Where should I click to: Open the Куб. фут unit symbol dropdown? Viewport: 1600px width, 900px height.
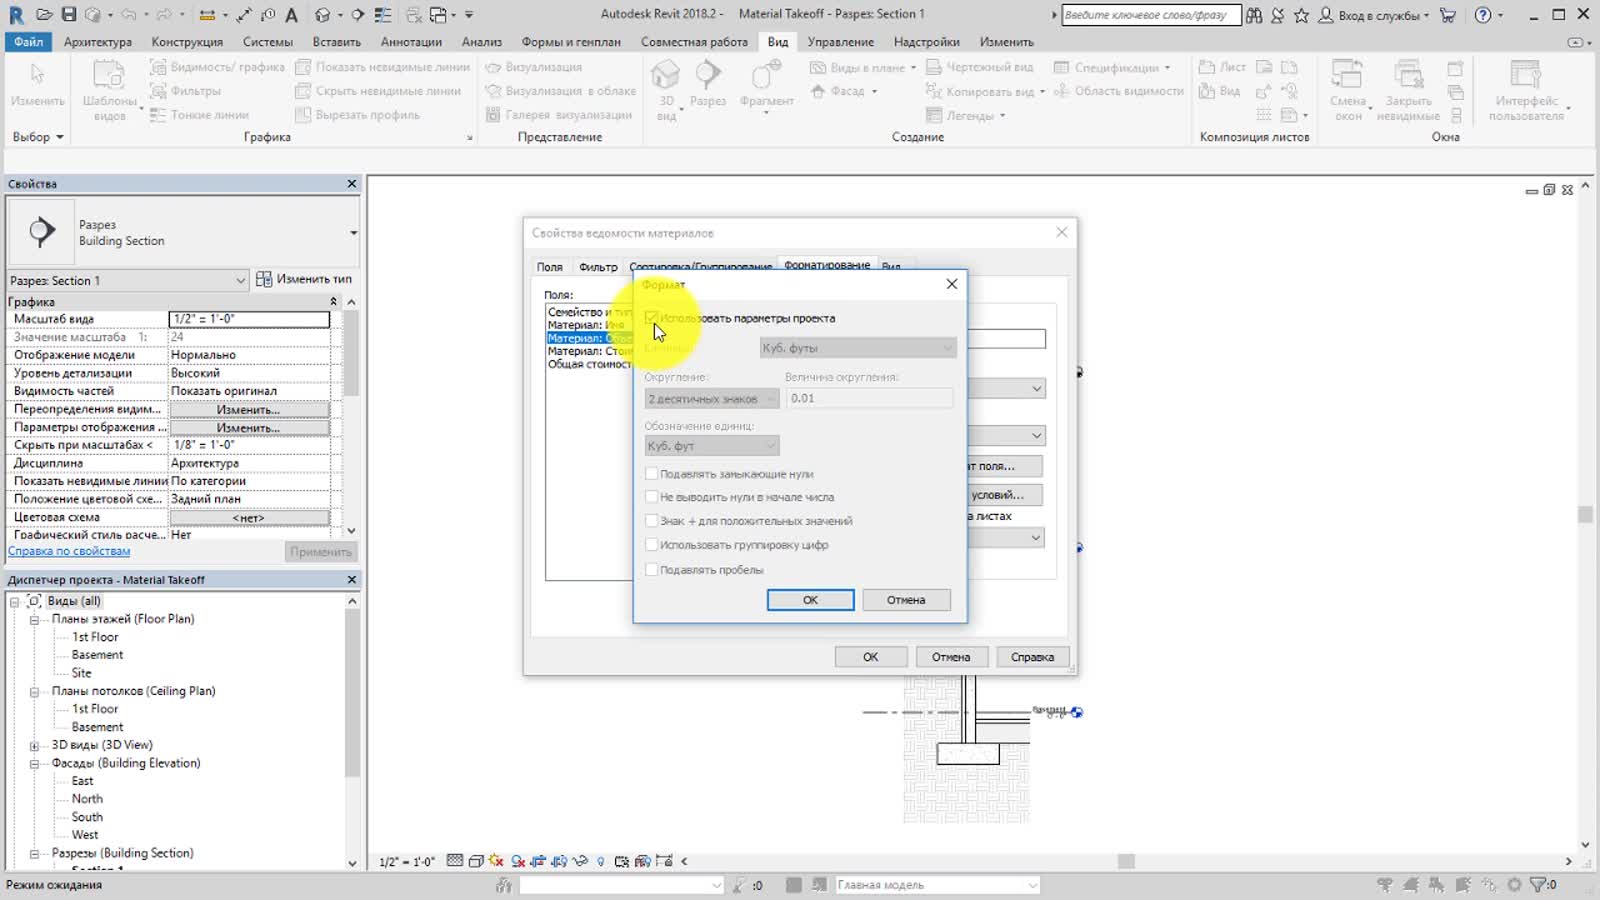click(711, 446)
